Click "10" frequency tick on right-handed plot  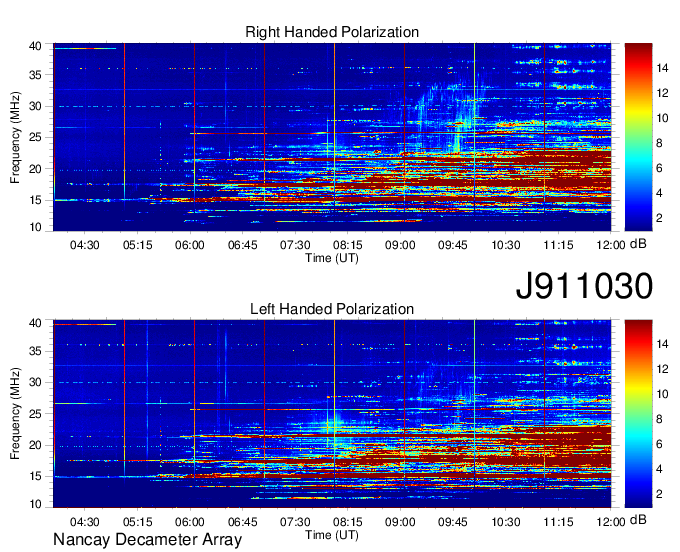click(x=35, y=227)
